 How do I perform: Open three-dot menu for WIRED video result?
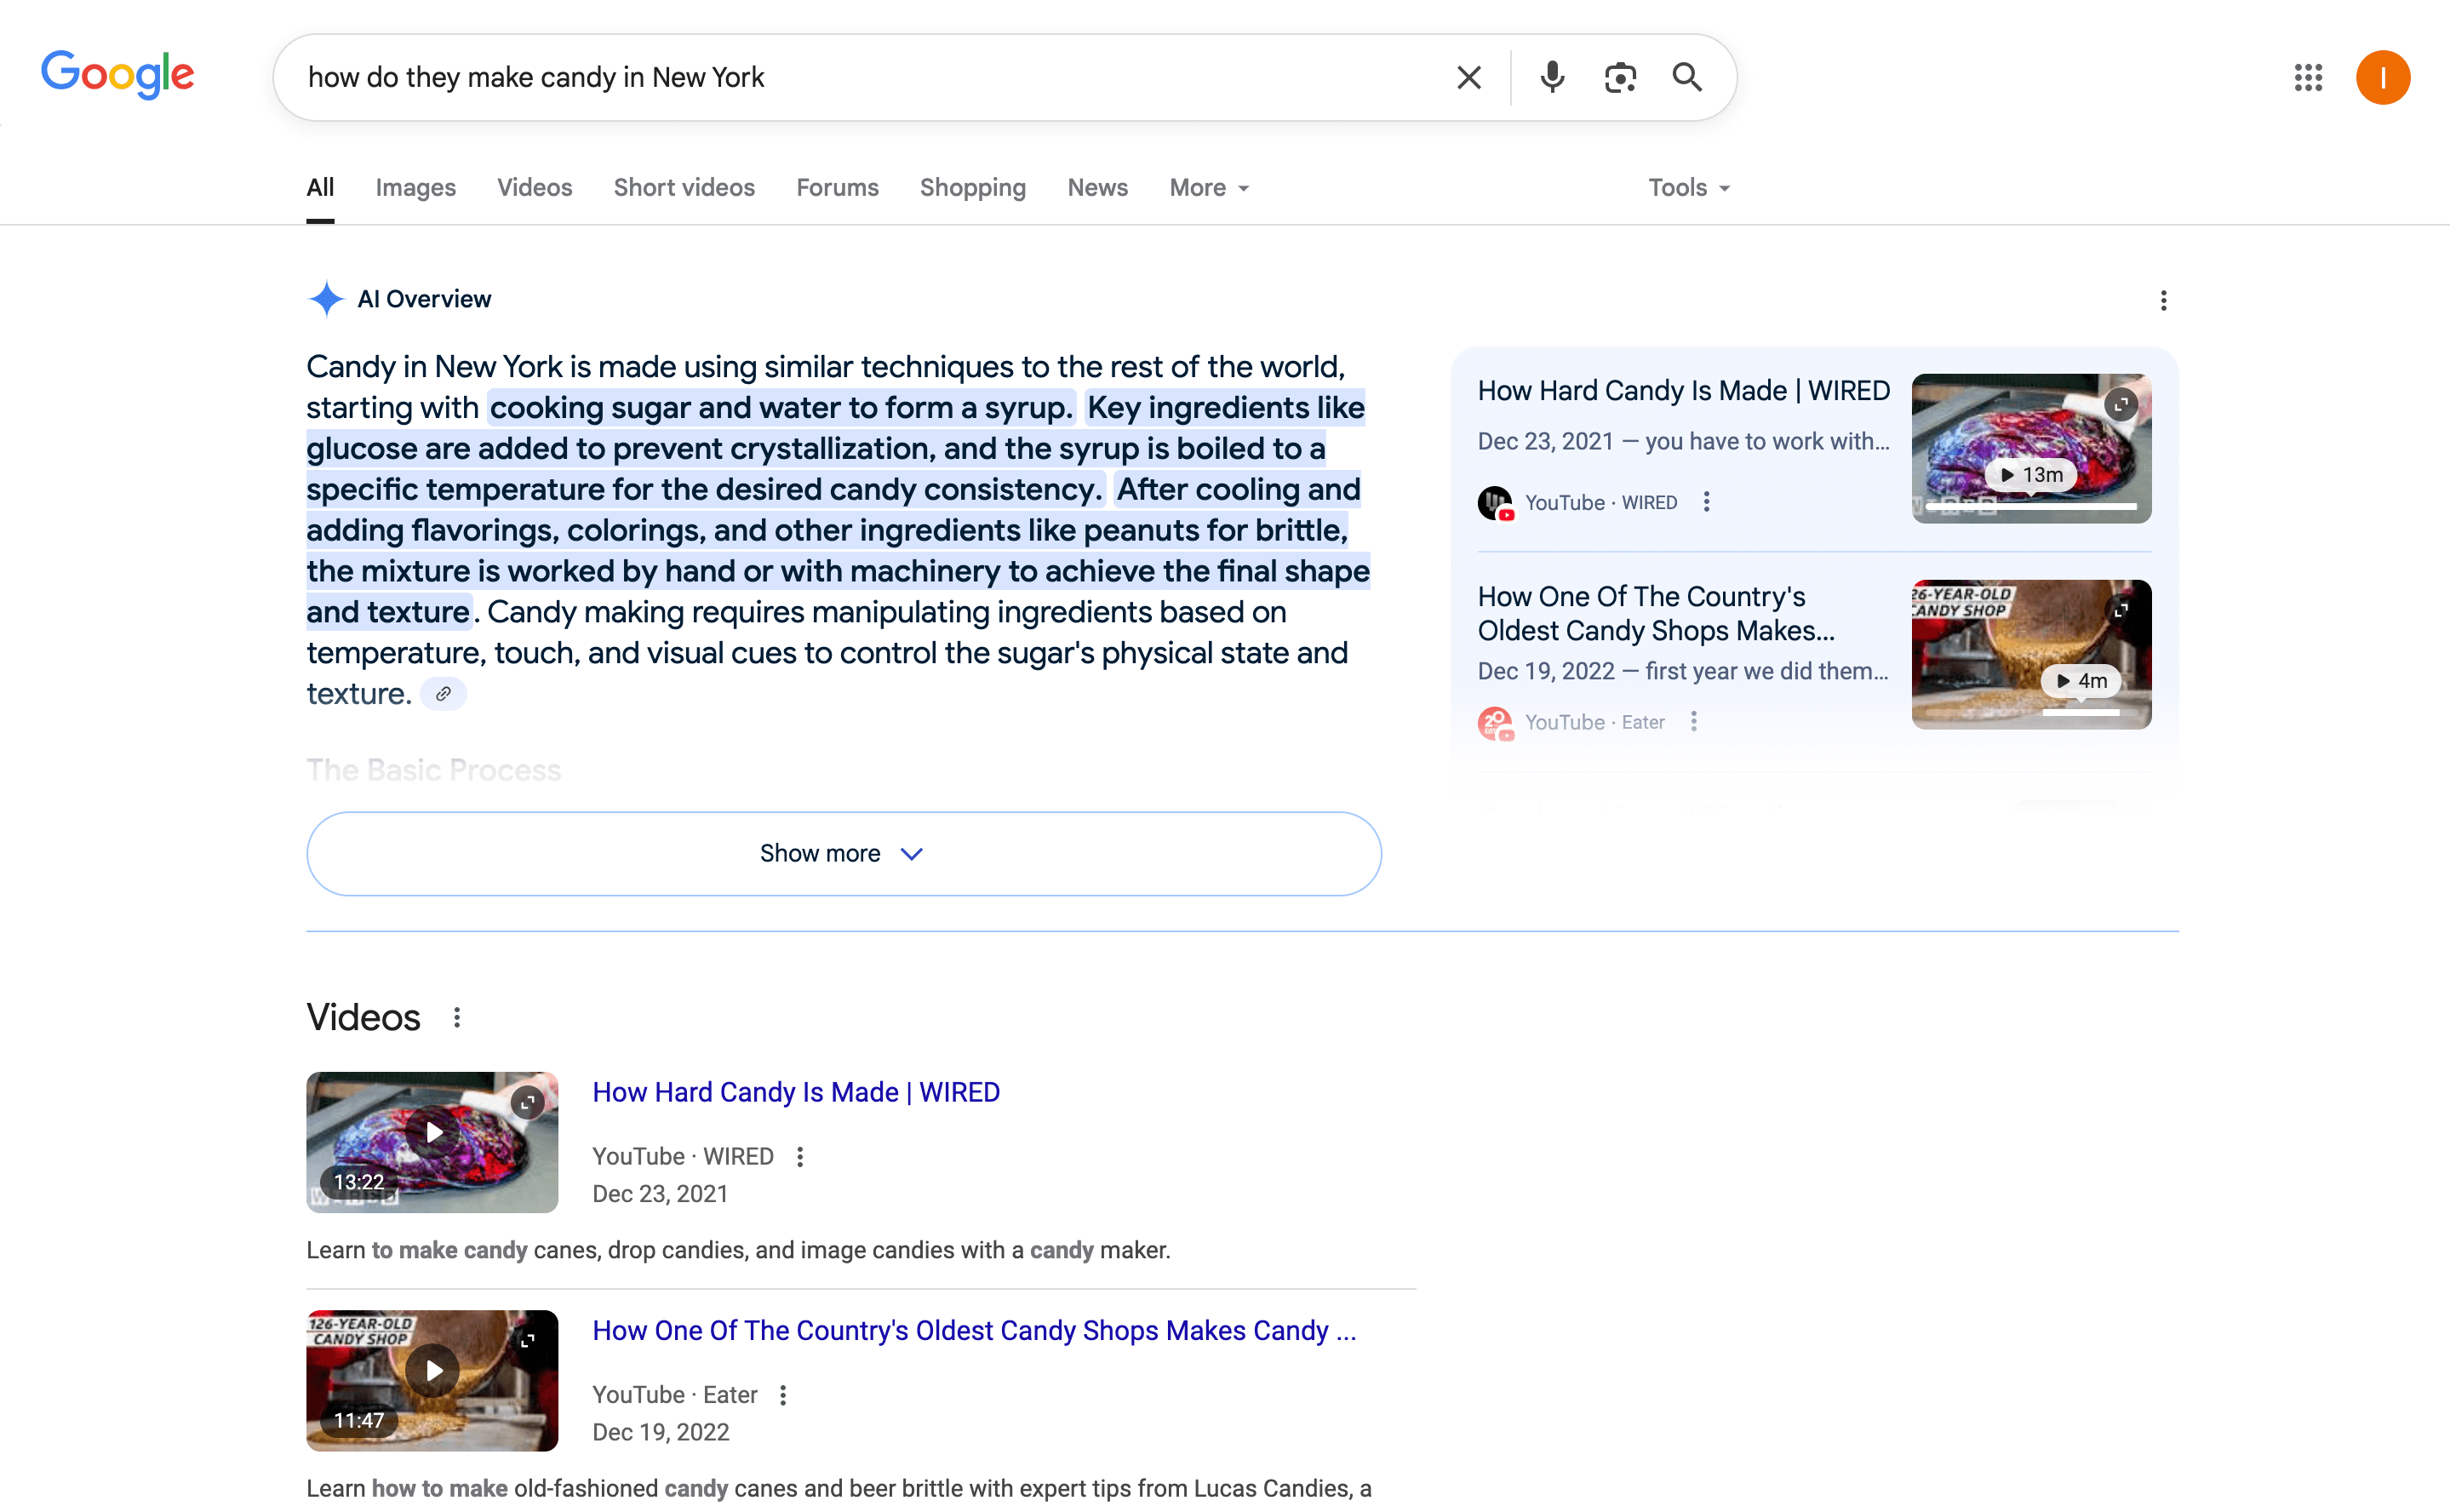(799, 1157)
